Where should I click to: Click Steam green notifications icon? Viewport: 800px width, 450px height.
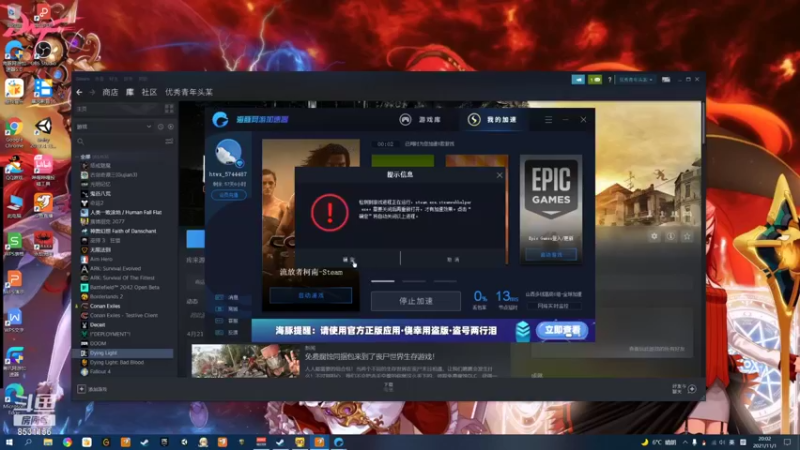pos(595,80)
